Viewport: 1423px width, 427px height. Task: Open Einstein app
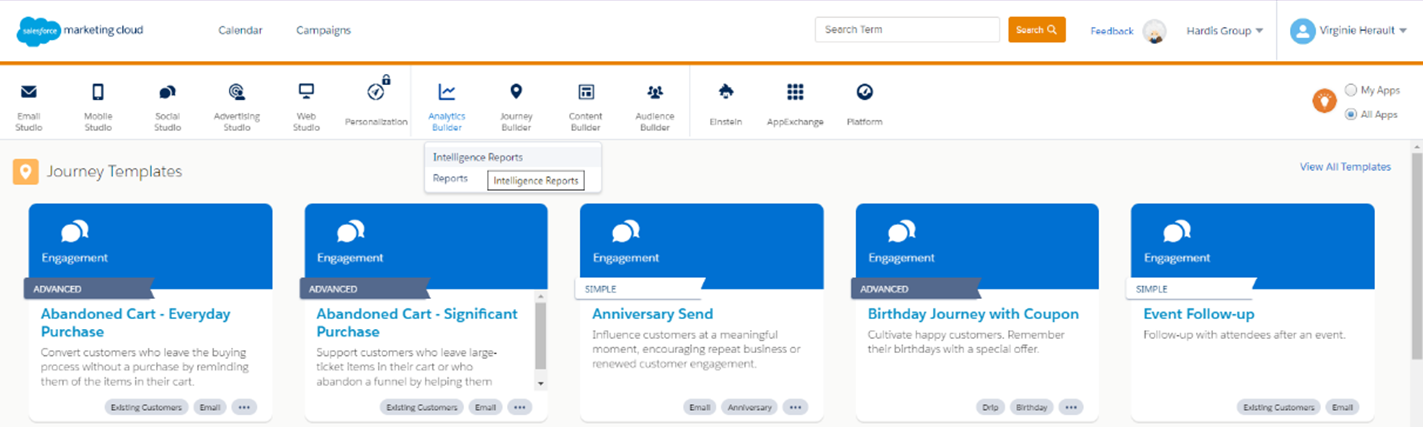(726, 103)
